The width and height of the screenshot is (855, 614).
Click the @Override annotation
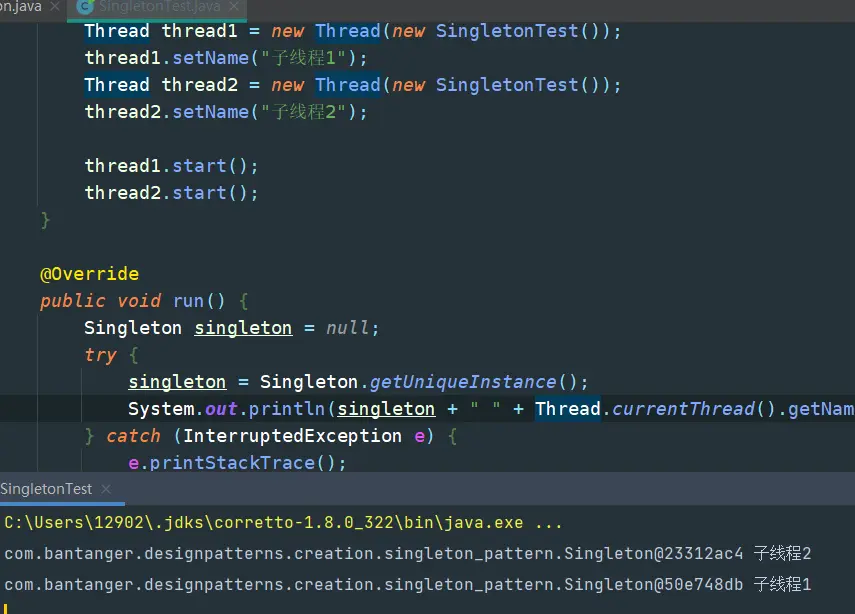[x=89, y=274]
